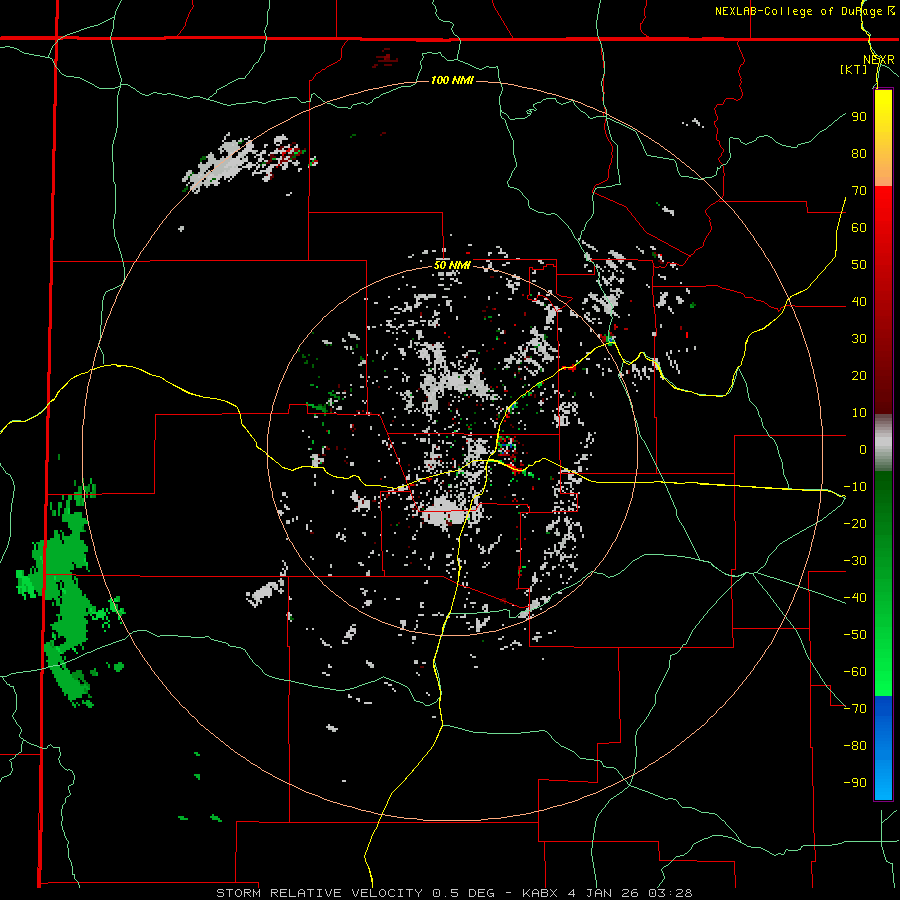Click the Storm Relative Velocity caption text

(x=454, y=893)
